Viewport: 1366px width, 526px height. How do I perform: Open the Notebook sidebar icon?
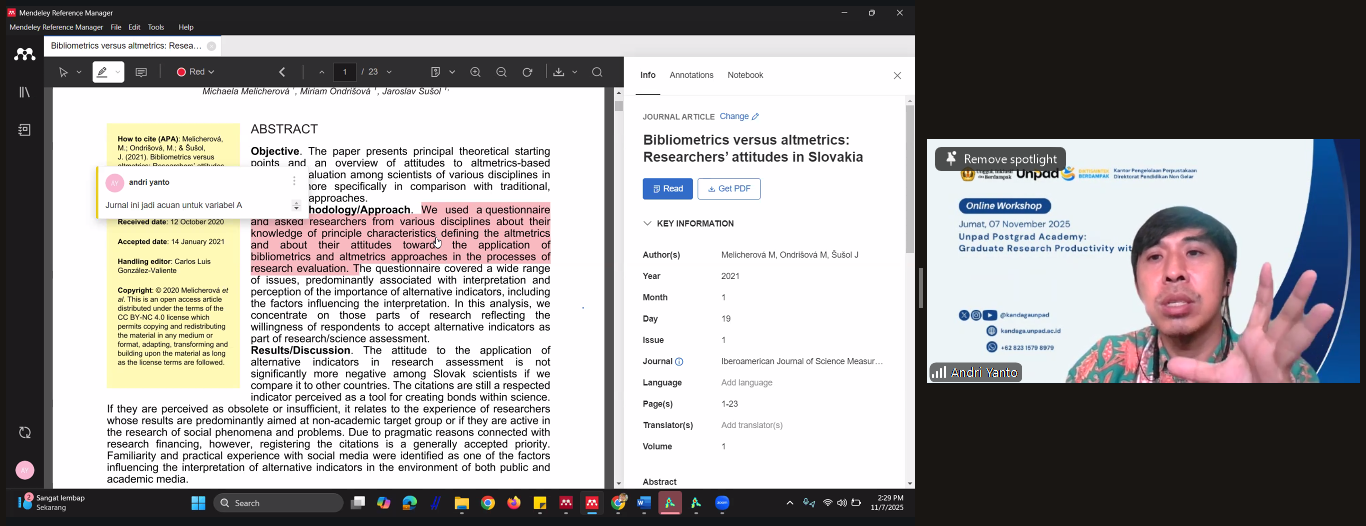tap(24, 130)
